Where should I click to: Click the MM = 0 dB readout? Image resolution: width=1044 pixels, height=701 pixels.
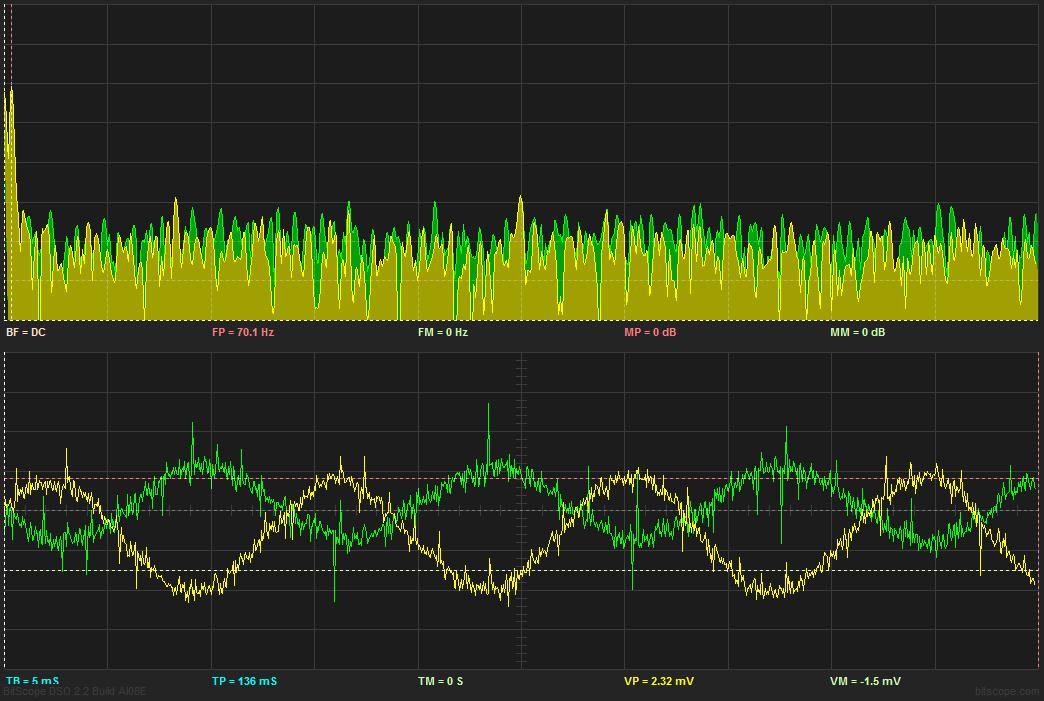pyautogui.click(x=858, y=332)
